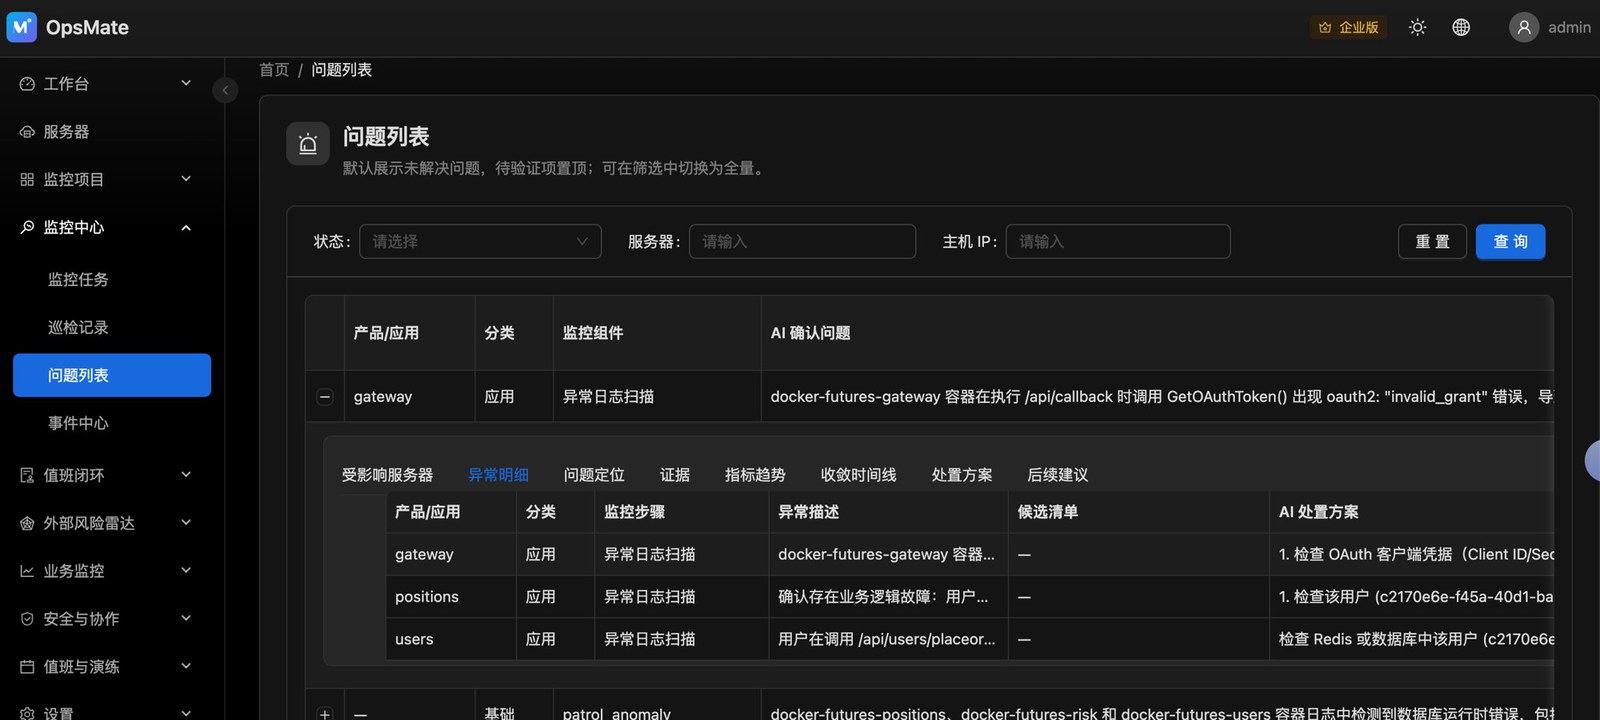Click the 重置 button
The height and width of the screenshot is (720, 1600).
click(x=1432, y=242)
